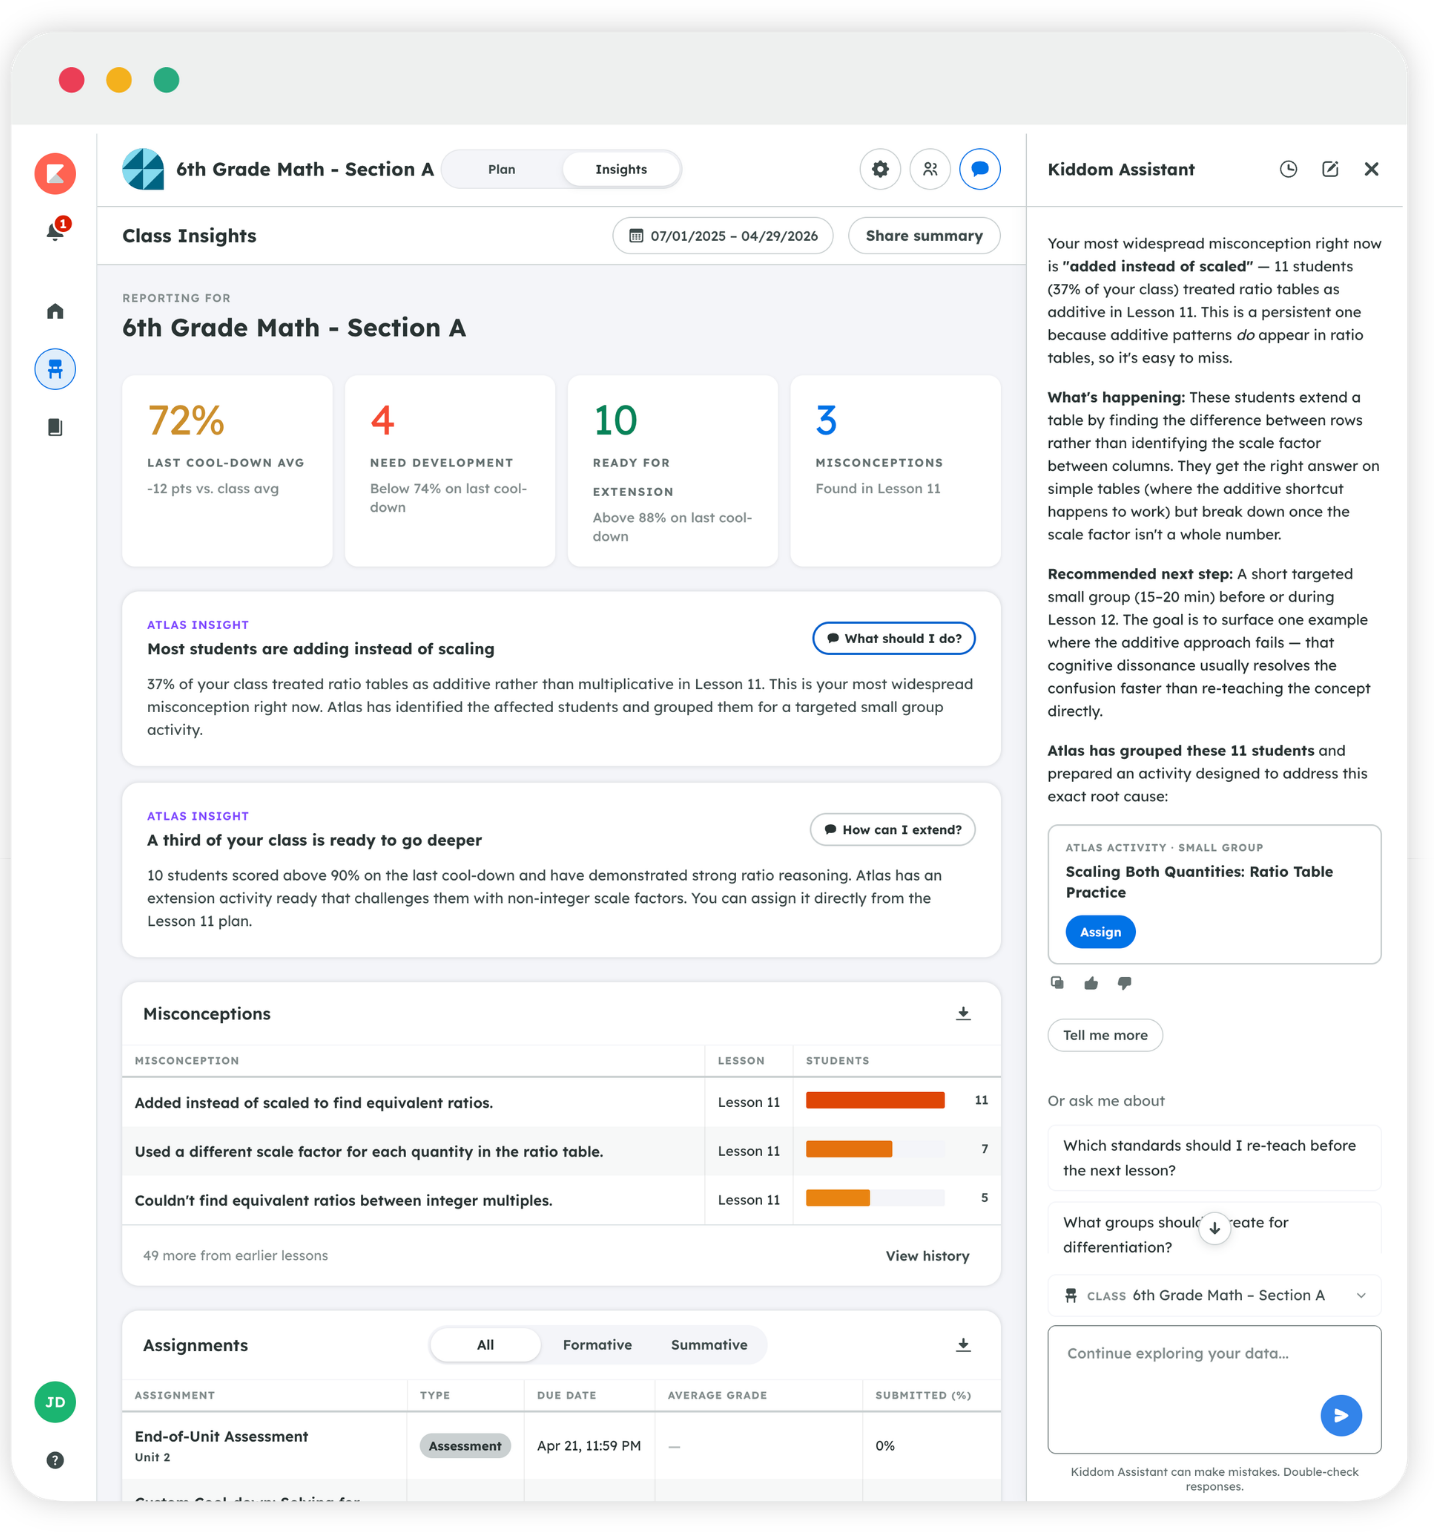
Task: Click the How can I extend? button
Action: tap(893, 830)
